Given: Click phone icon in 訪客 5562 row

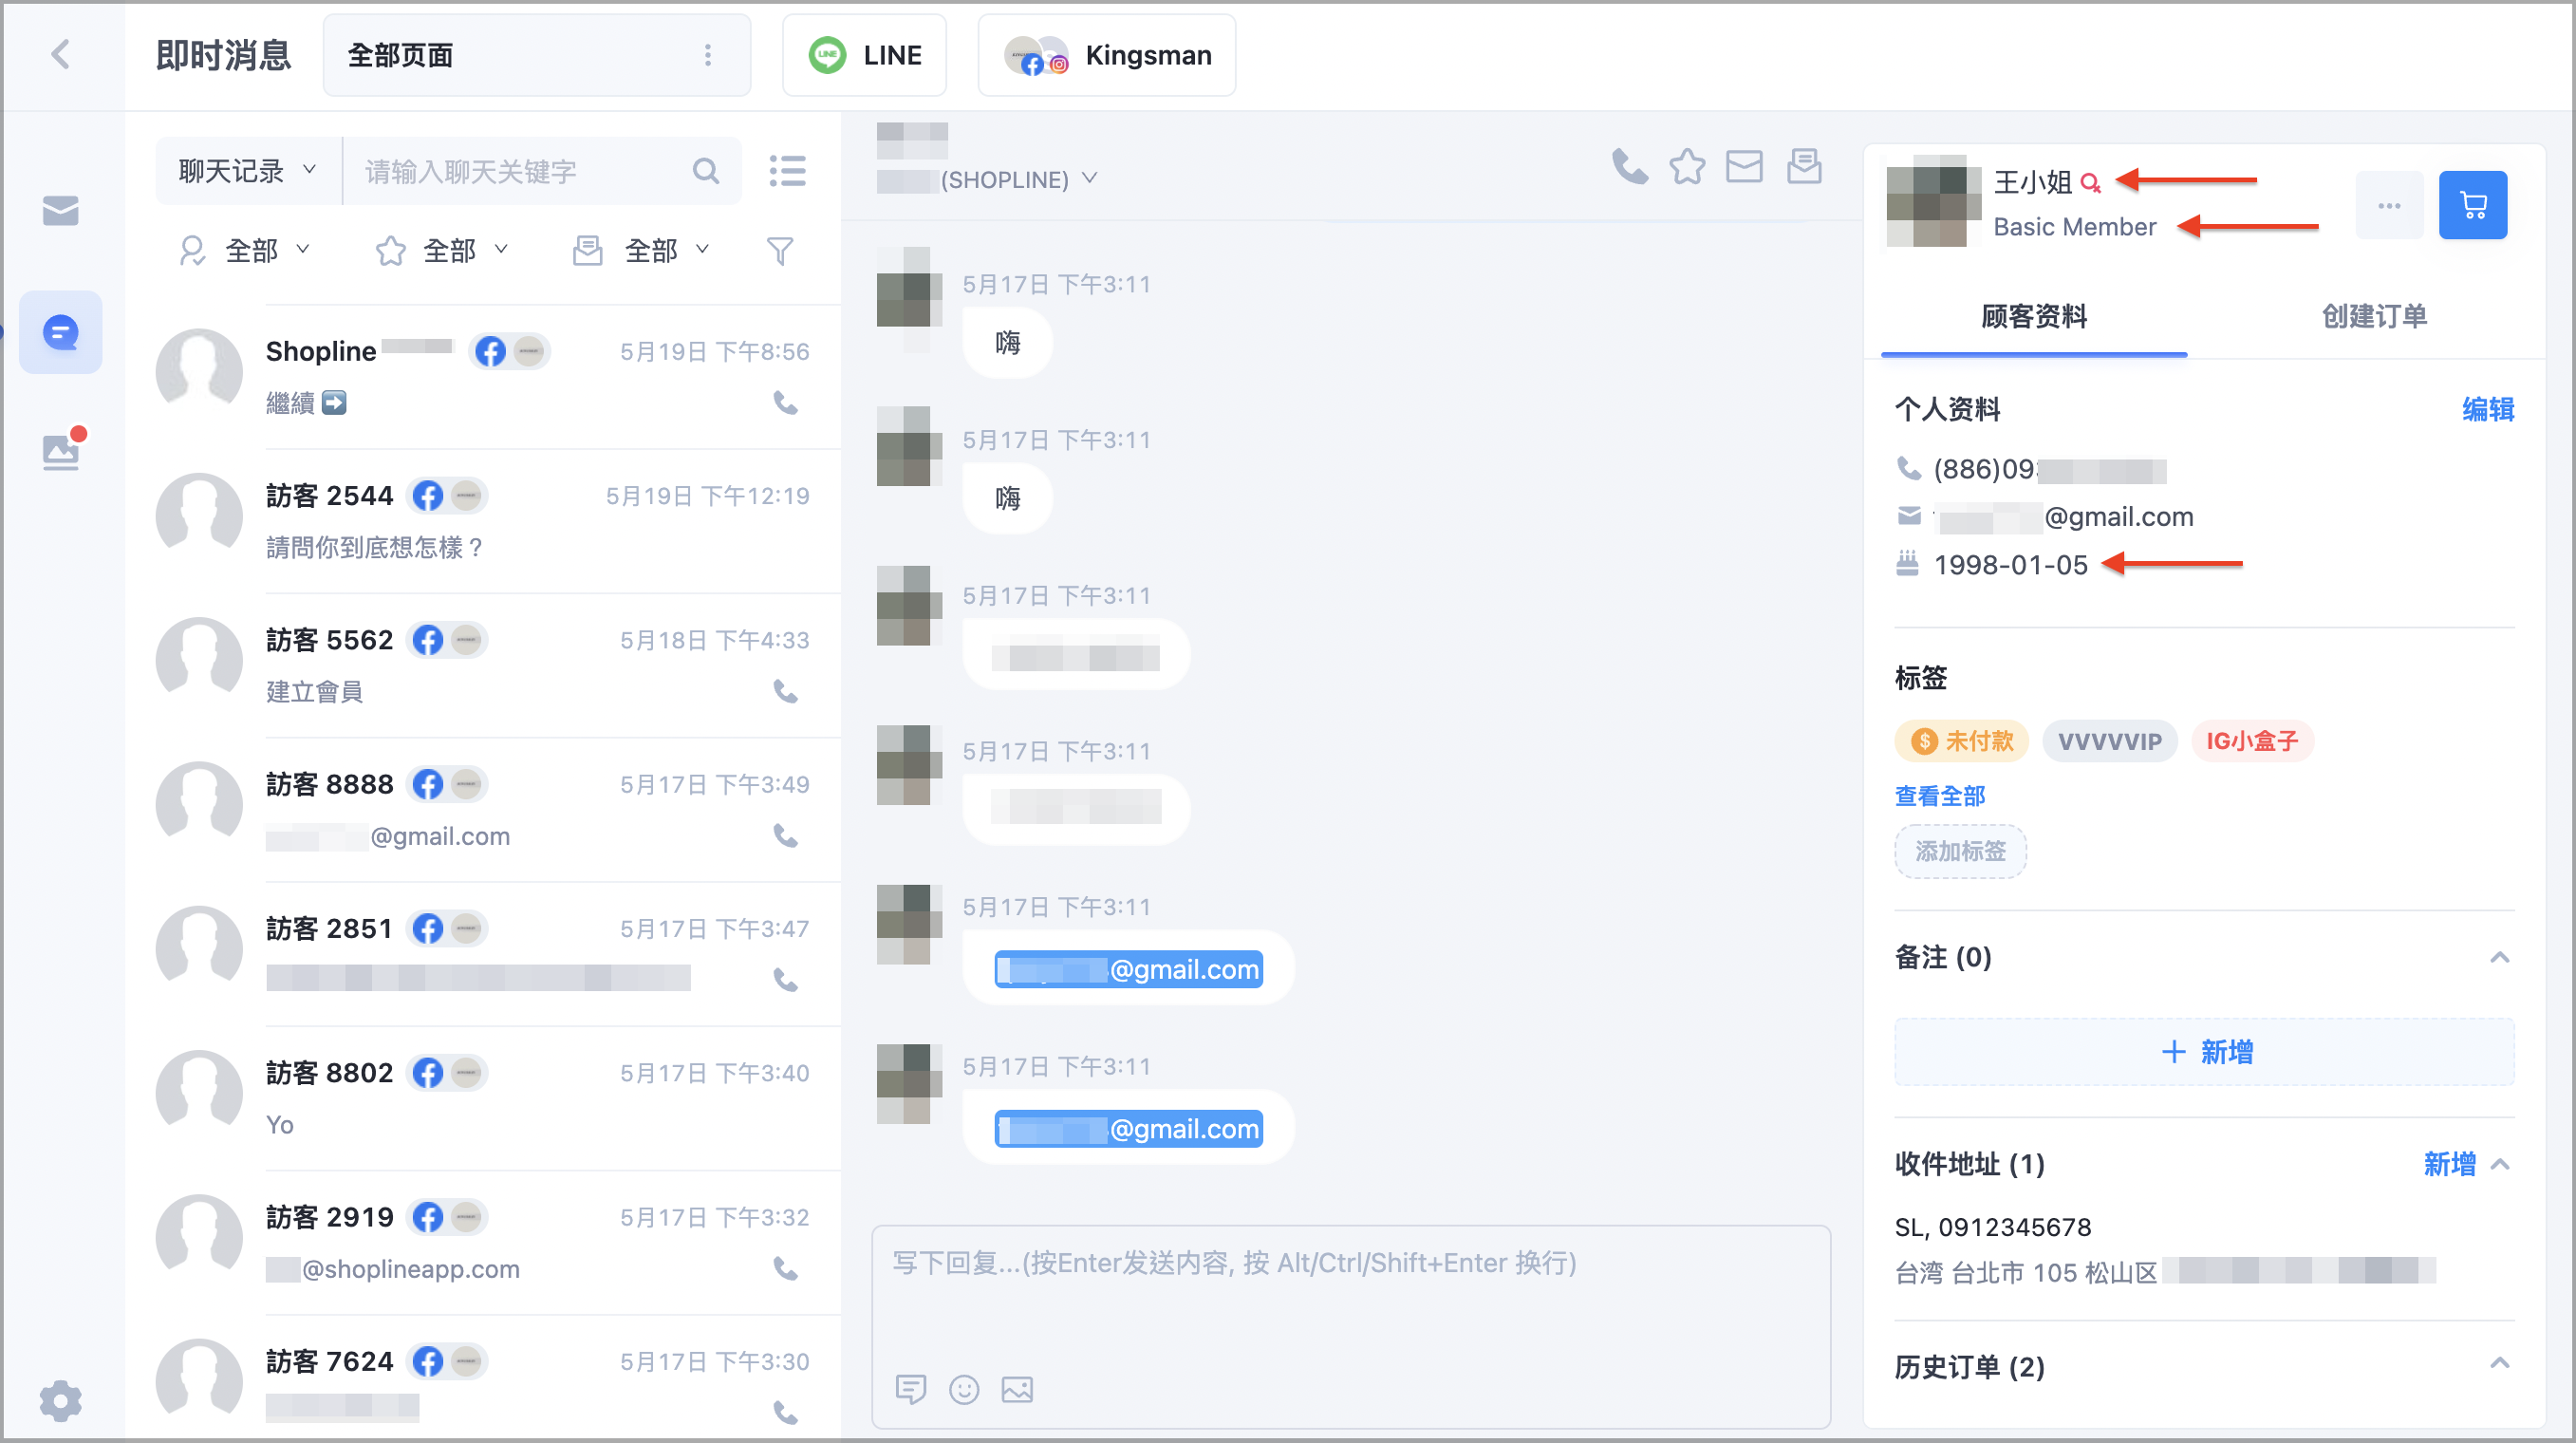Looking at the screenshot, I should point(786,691).
